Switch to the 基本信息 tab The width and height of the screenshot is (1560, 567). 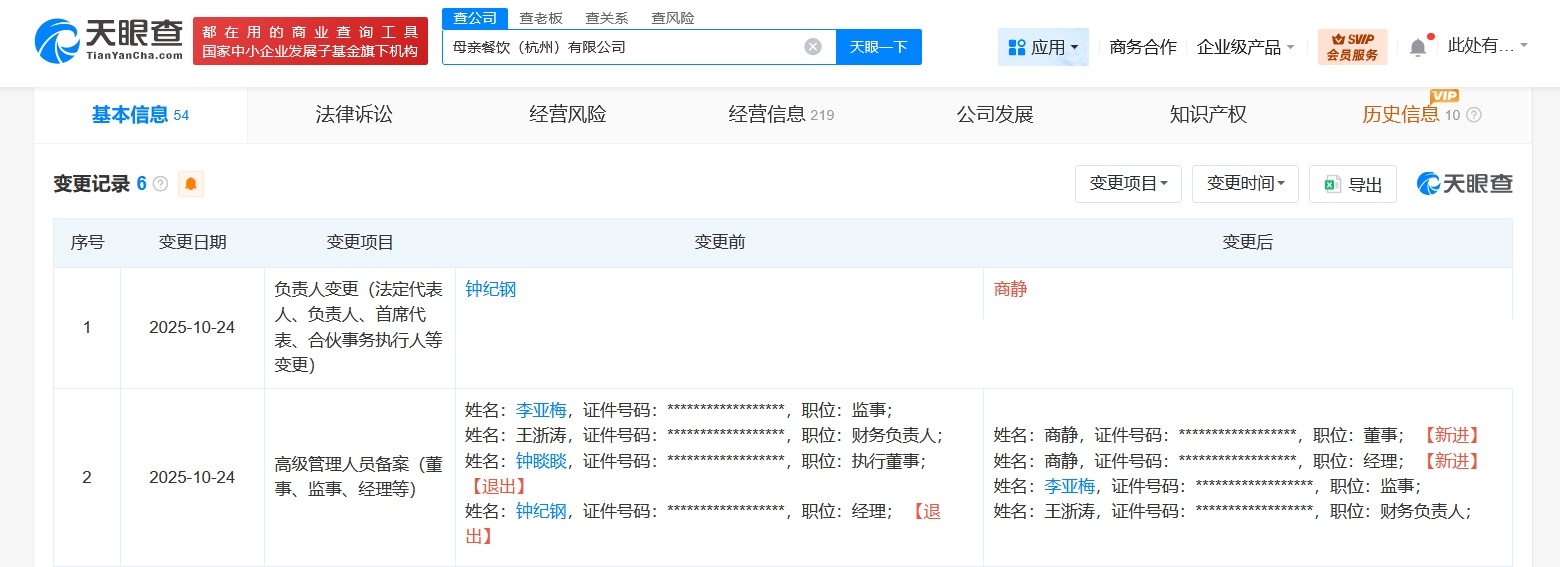(x=140, y=115)
